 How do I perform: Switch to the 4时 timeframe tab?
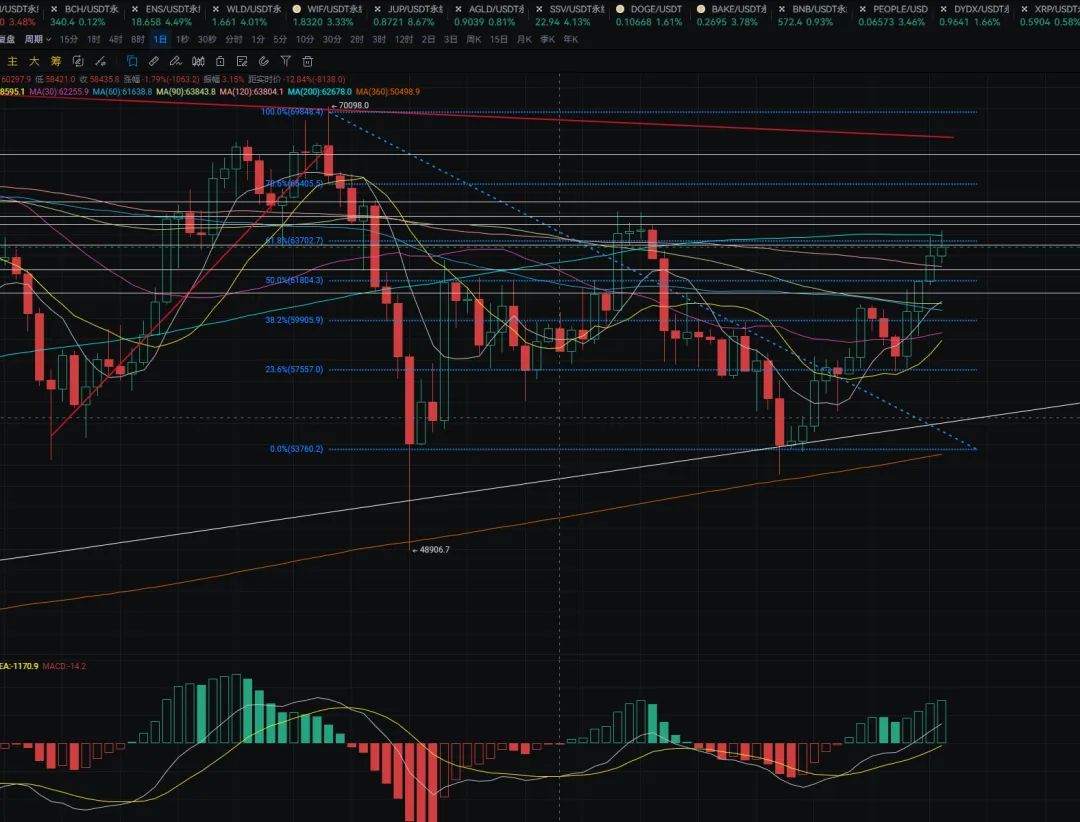tap(114, 39)
